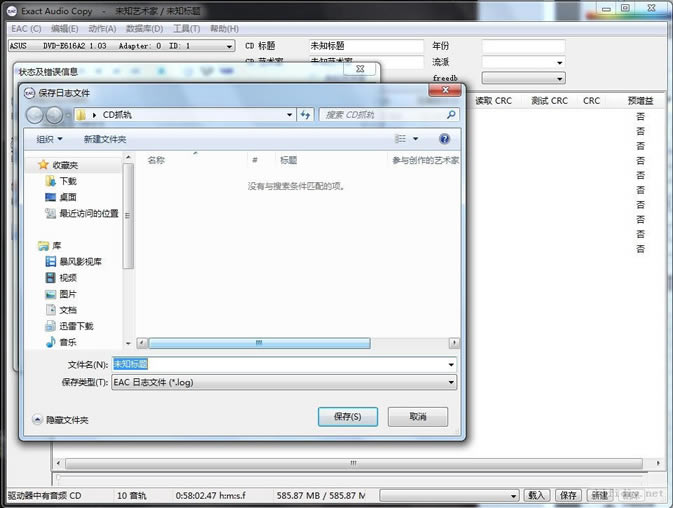Click right arrow of file list scrollbar
The height and width of the screenshot is (508, 673).
click(454, 343)
